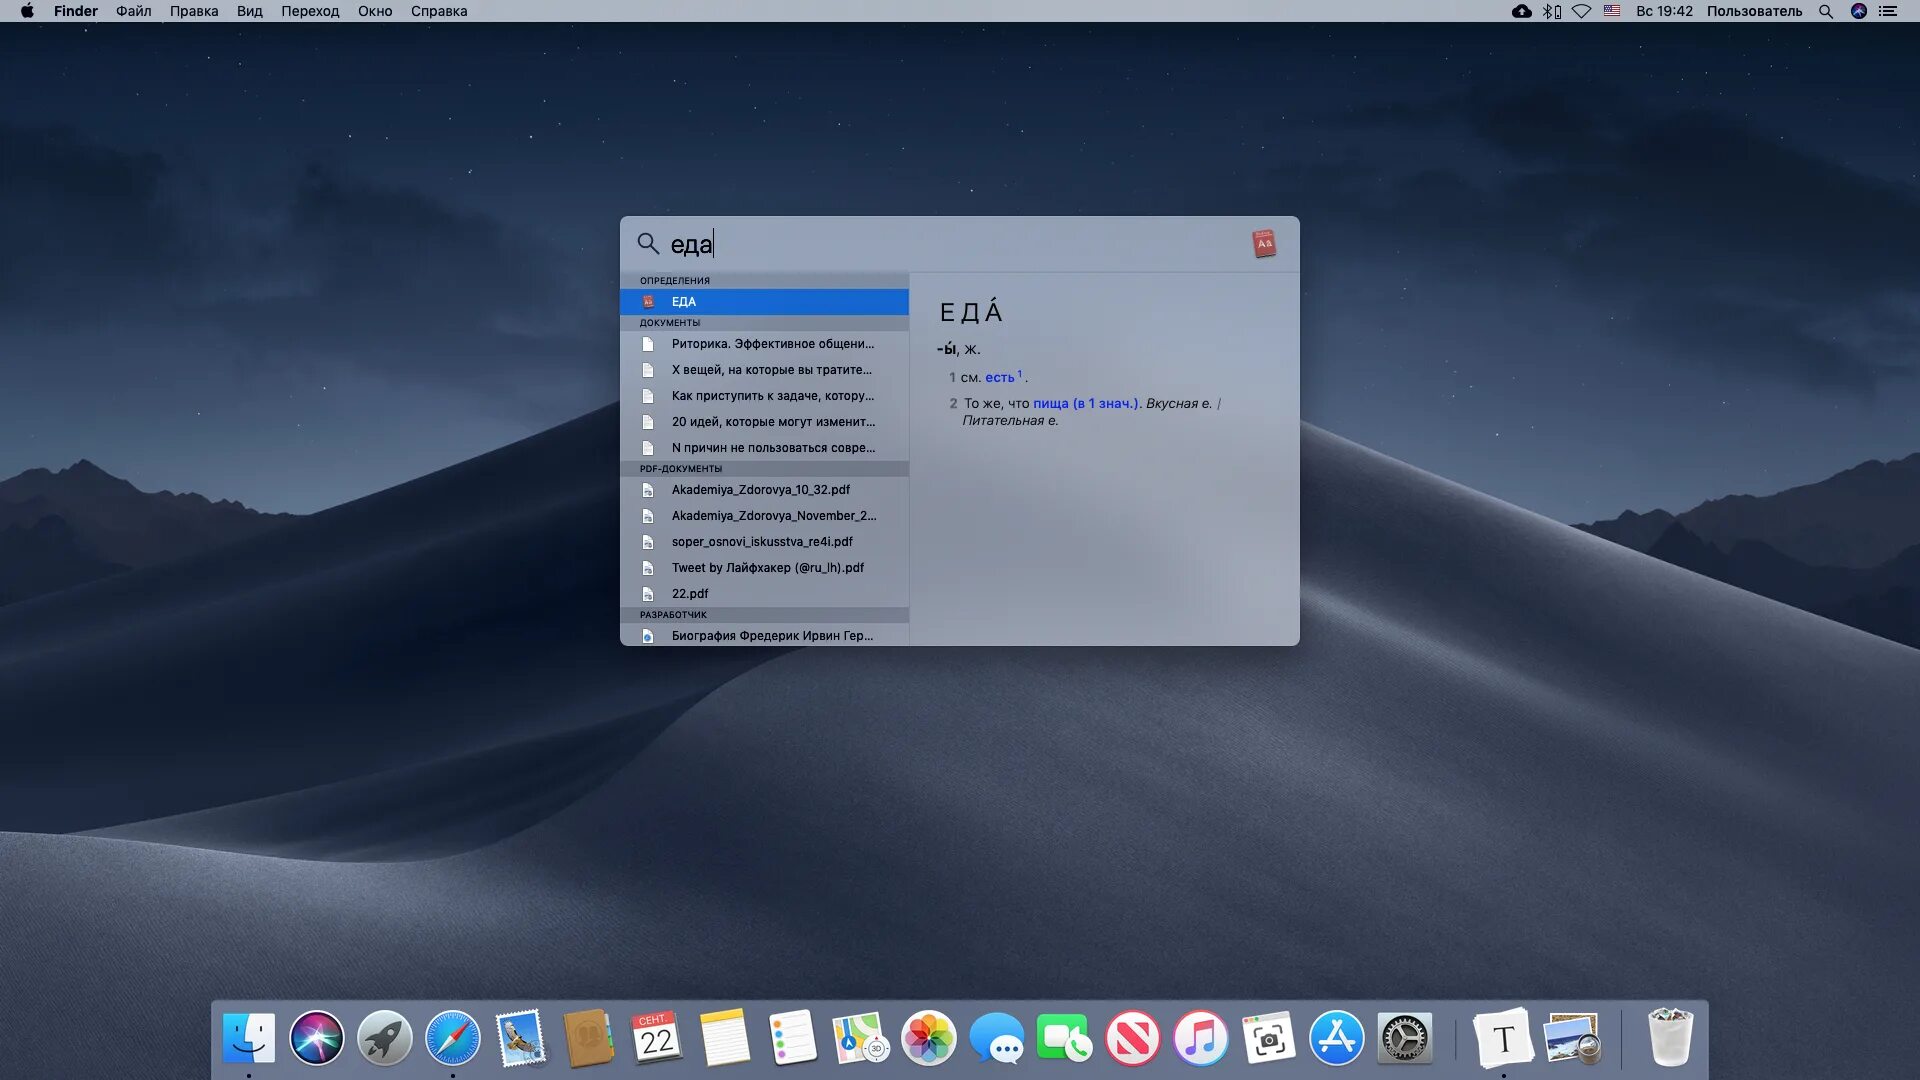The height and width of the screenshot is (1080, 1920).
Task: Click the Dictionary icon in Spotlight bar
Action: tap(1264, 244)
